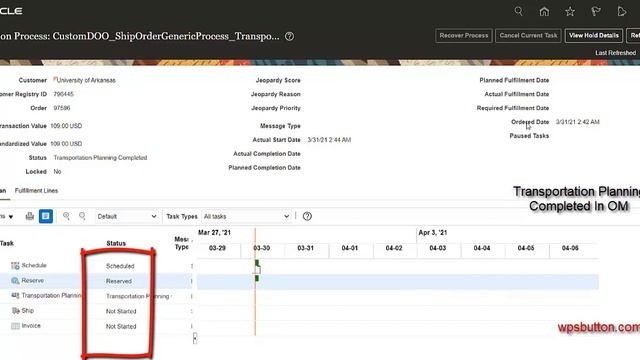
Task: Print the Gantt chart with printer icon
Action: [x=29, y=216]
